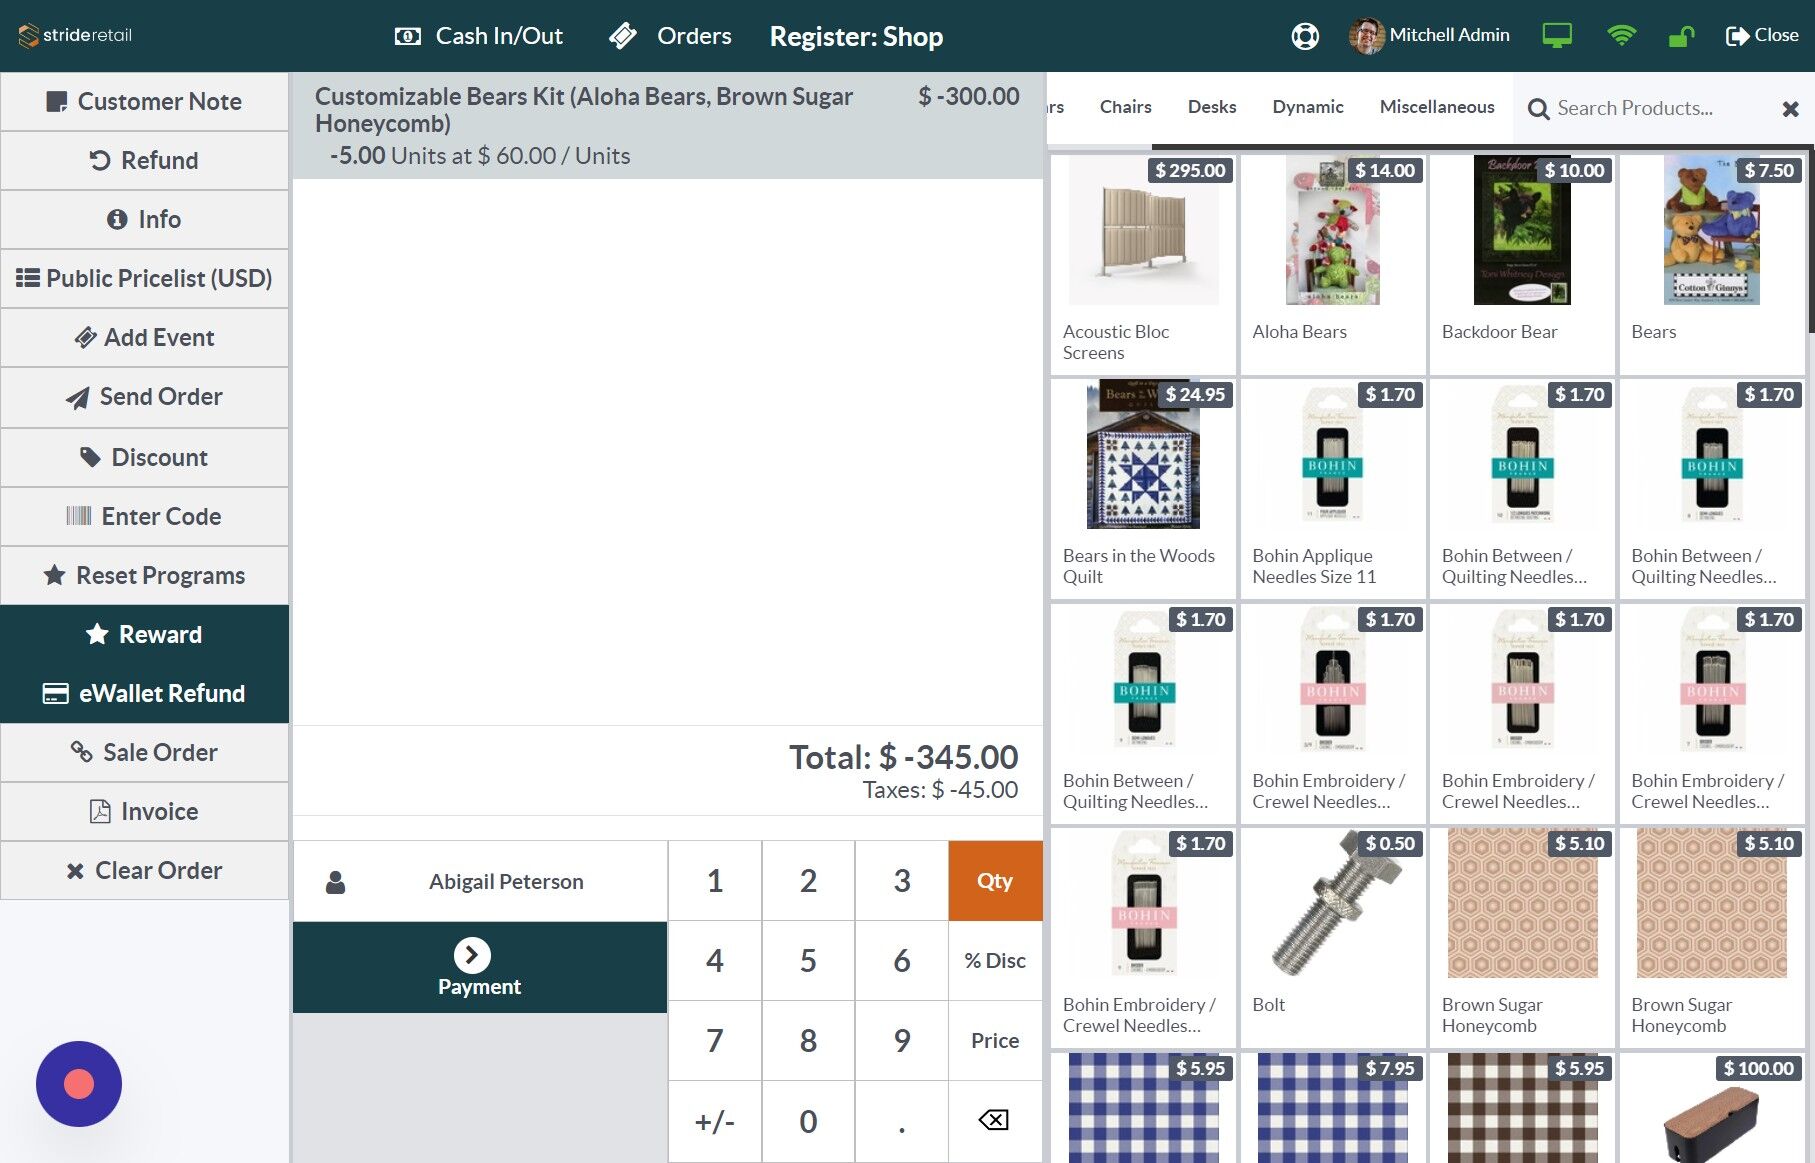This screenshot has width=1815, height=1163.
Task: Select the Invoice PDF icon
Action: 99,811
